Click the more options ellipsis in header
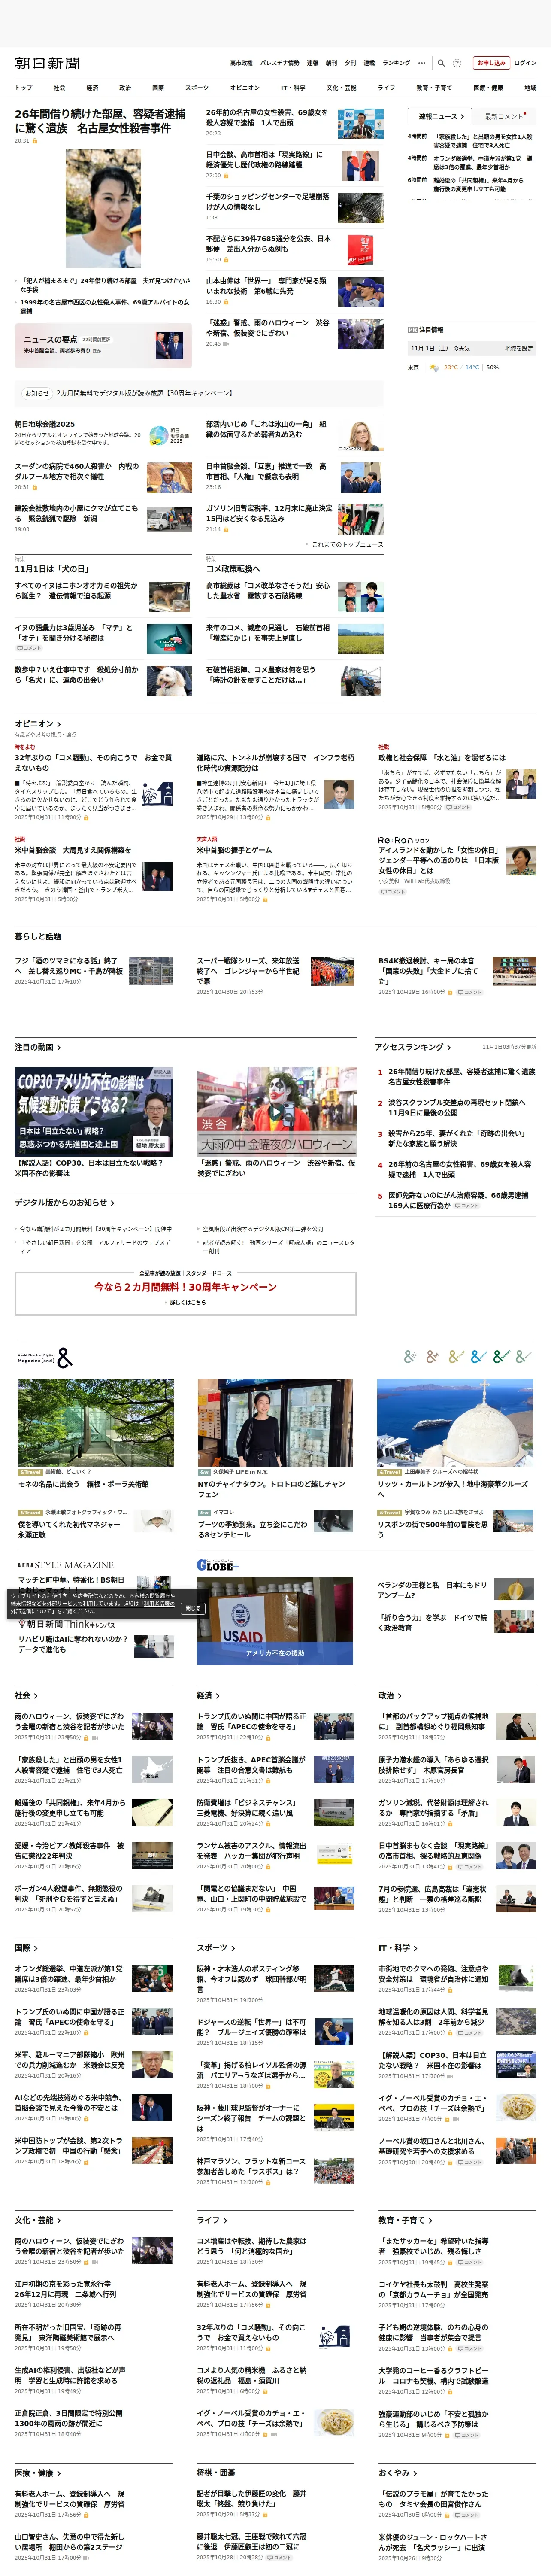551x2576 pixels. (x=422, y=63)
